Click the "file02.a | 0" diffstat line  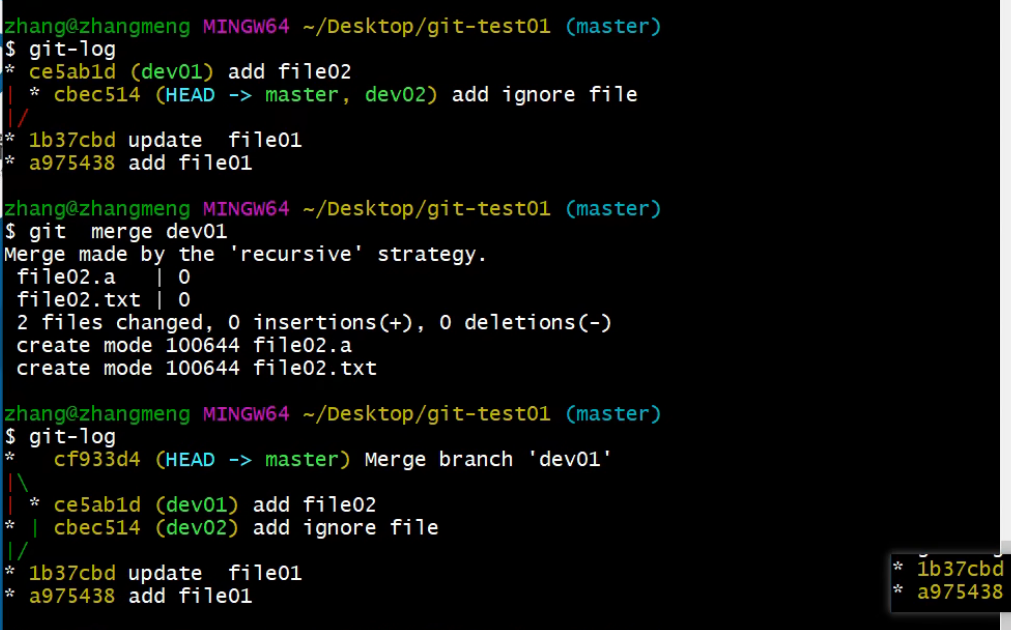coord(104,278)
